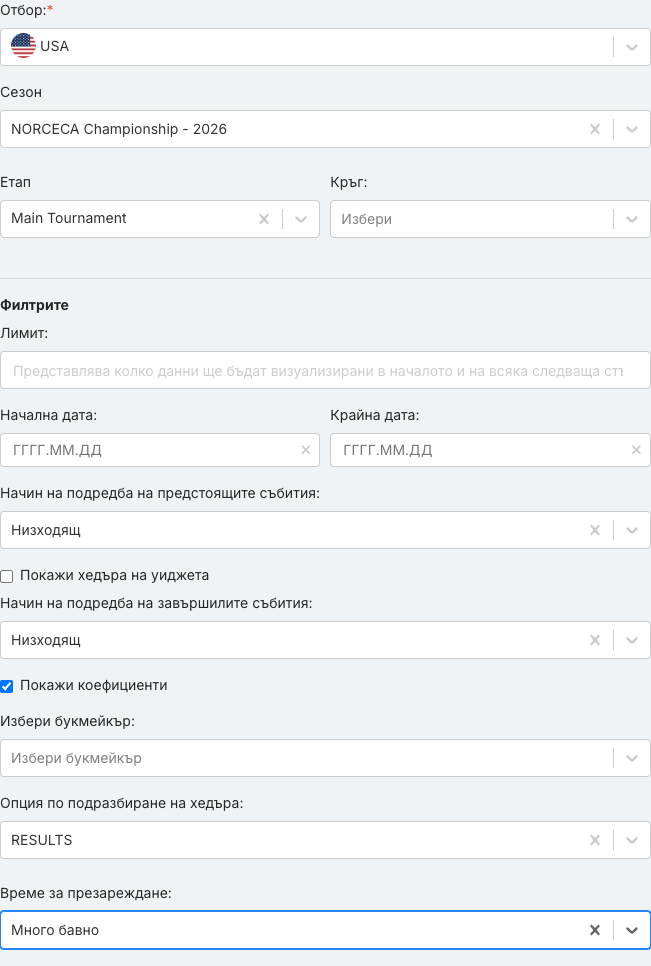Clear the start date field
Viewport: 651px width, 966px height.
(x=305, y=450)
